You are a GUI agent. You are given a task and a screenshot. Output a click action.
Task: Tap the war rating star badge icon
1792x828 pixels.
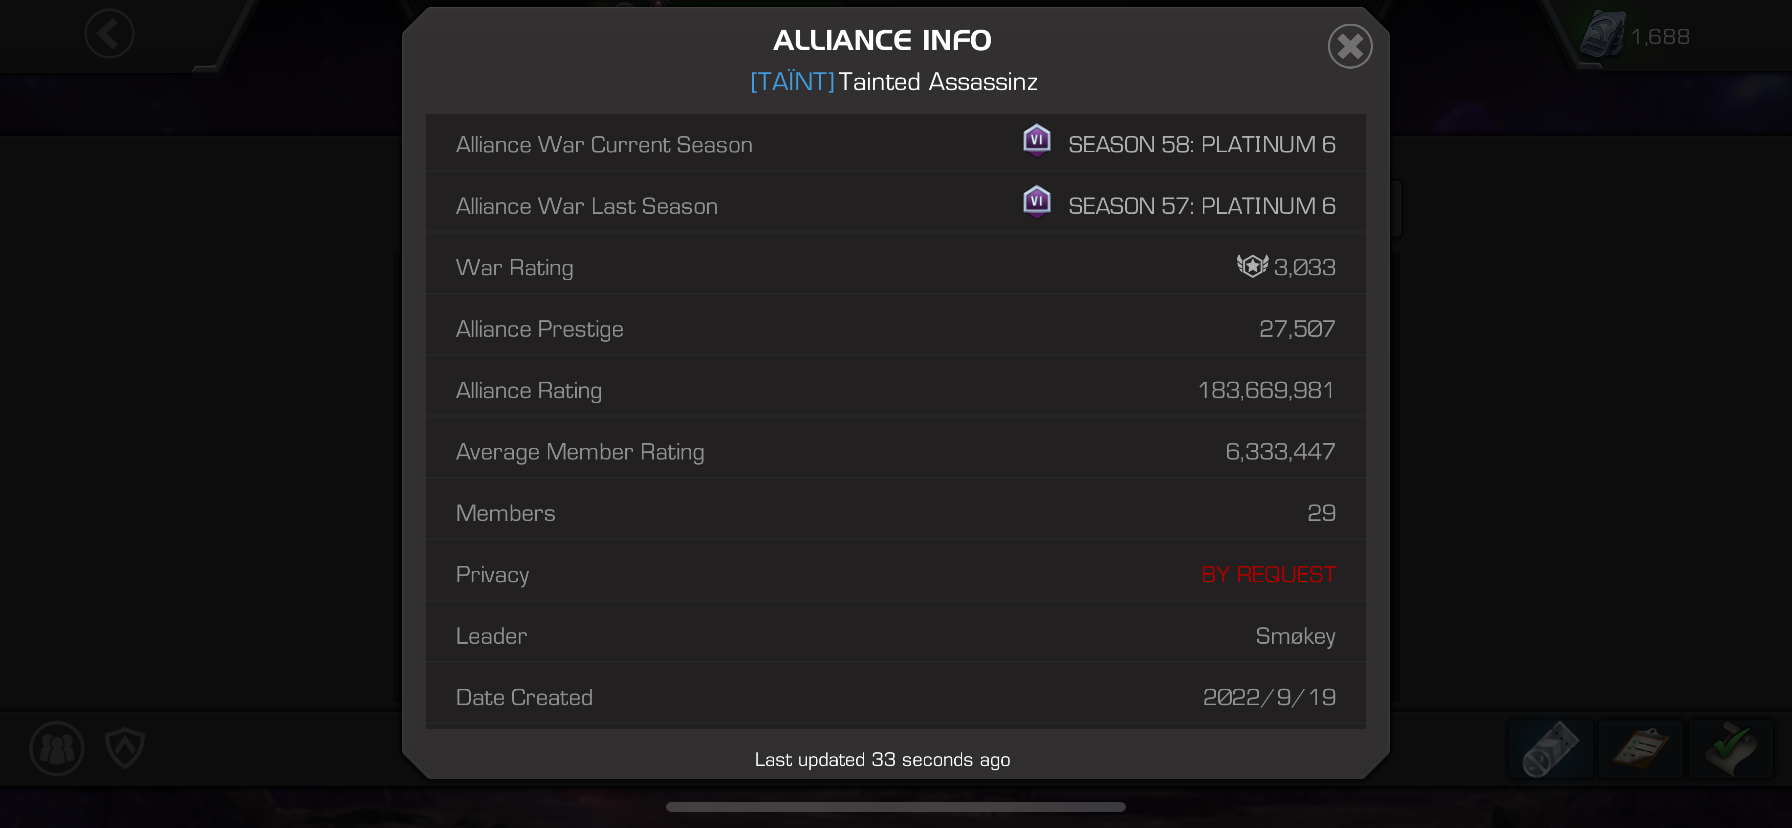pyautogui.click(x=1252, y=266)
